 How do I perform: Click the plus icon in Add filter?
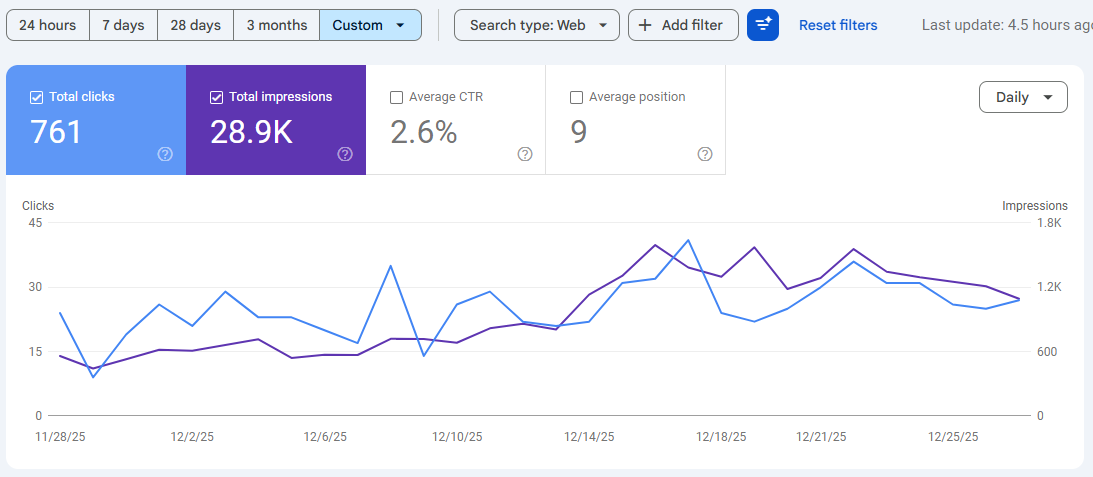(x=645, y=25)
